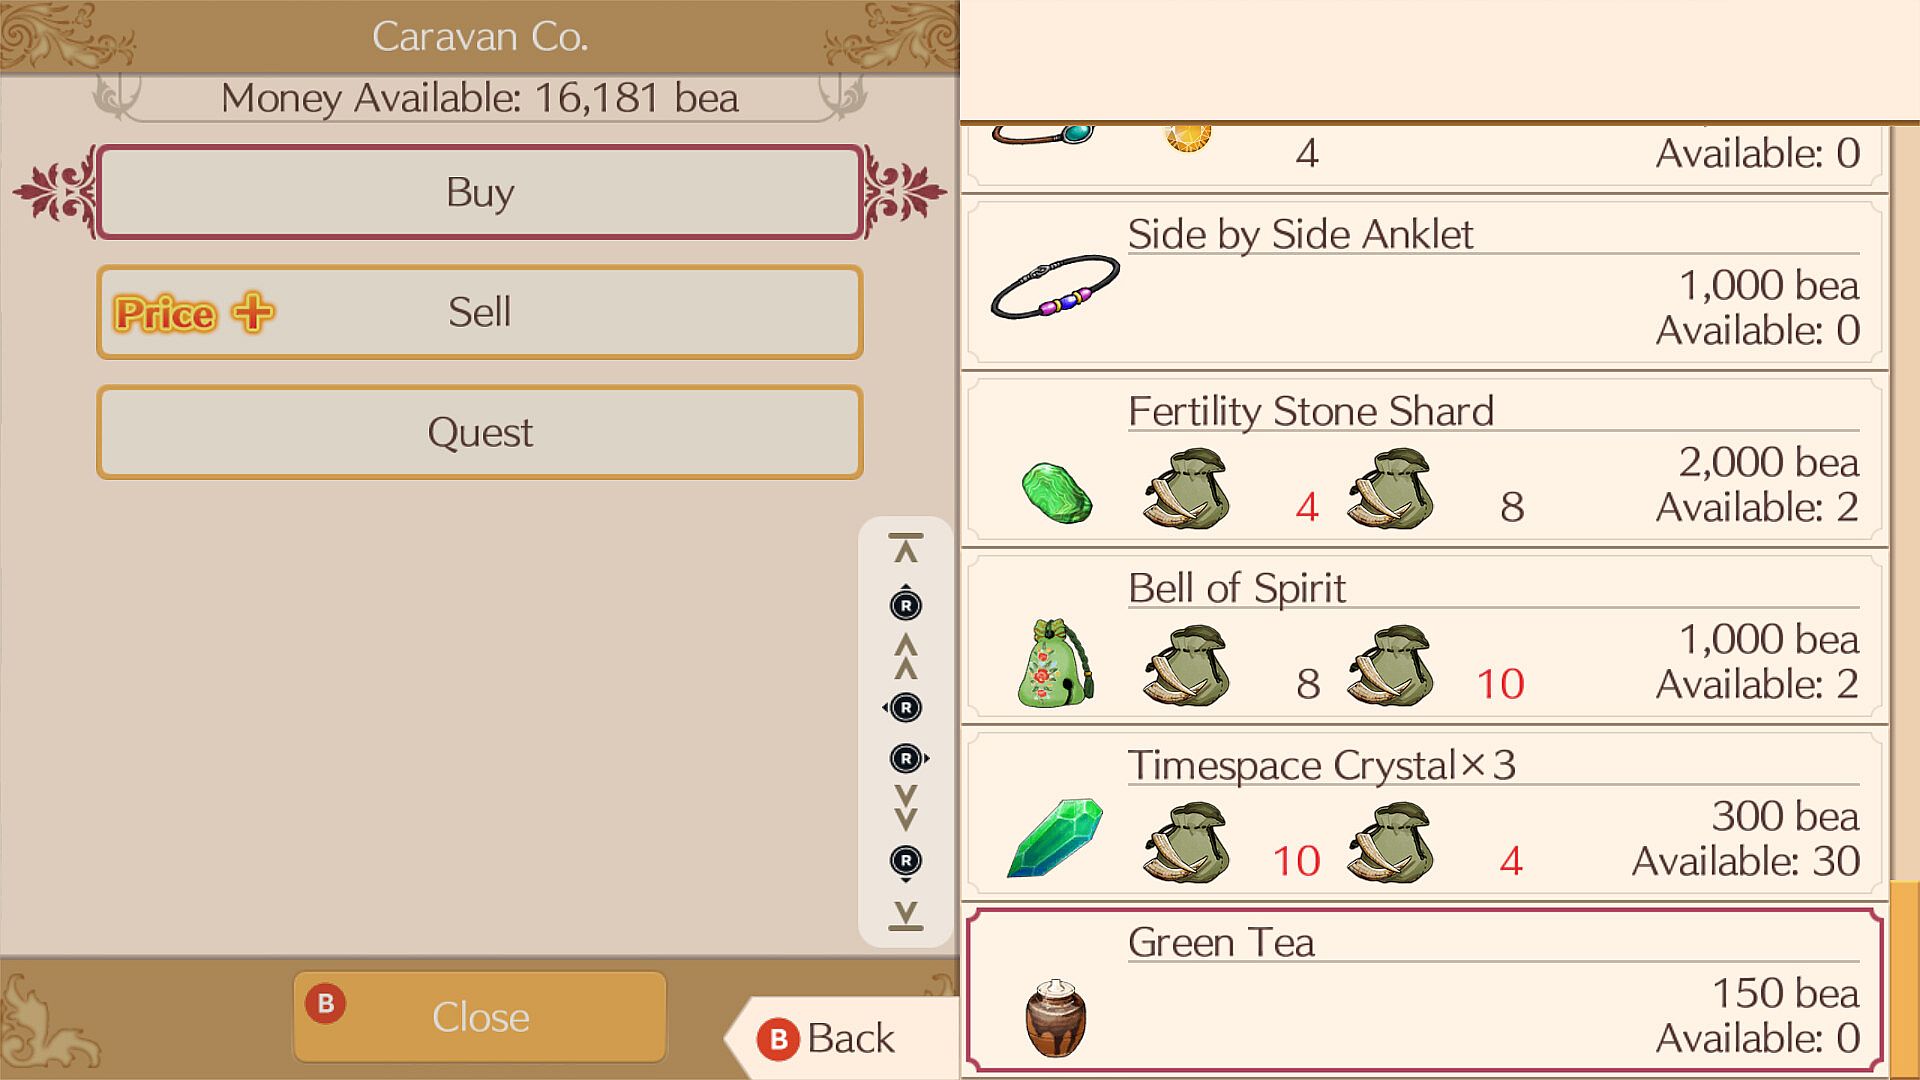Viewport: 1920px width, 1080px height.
Task: Click the R-stick right scroll icon
Action: click(908, 758)
